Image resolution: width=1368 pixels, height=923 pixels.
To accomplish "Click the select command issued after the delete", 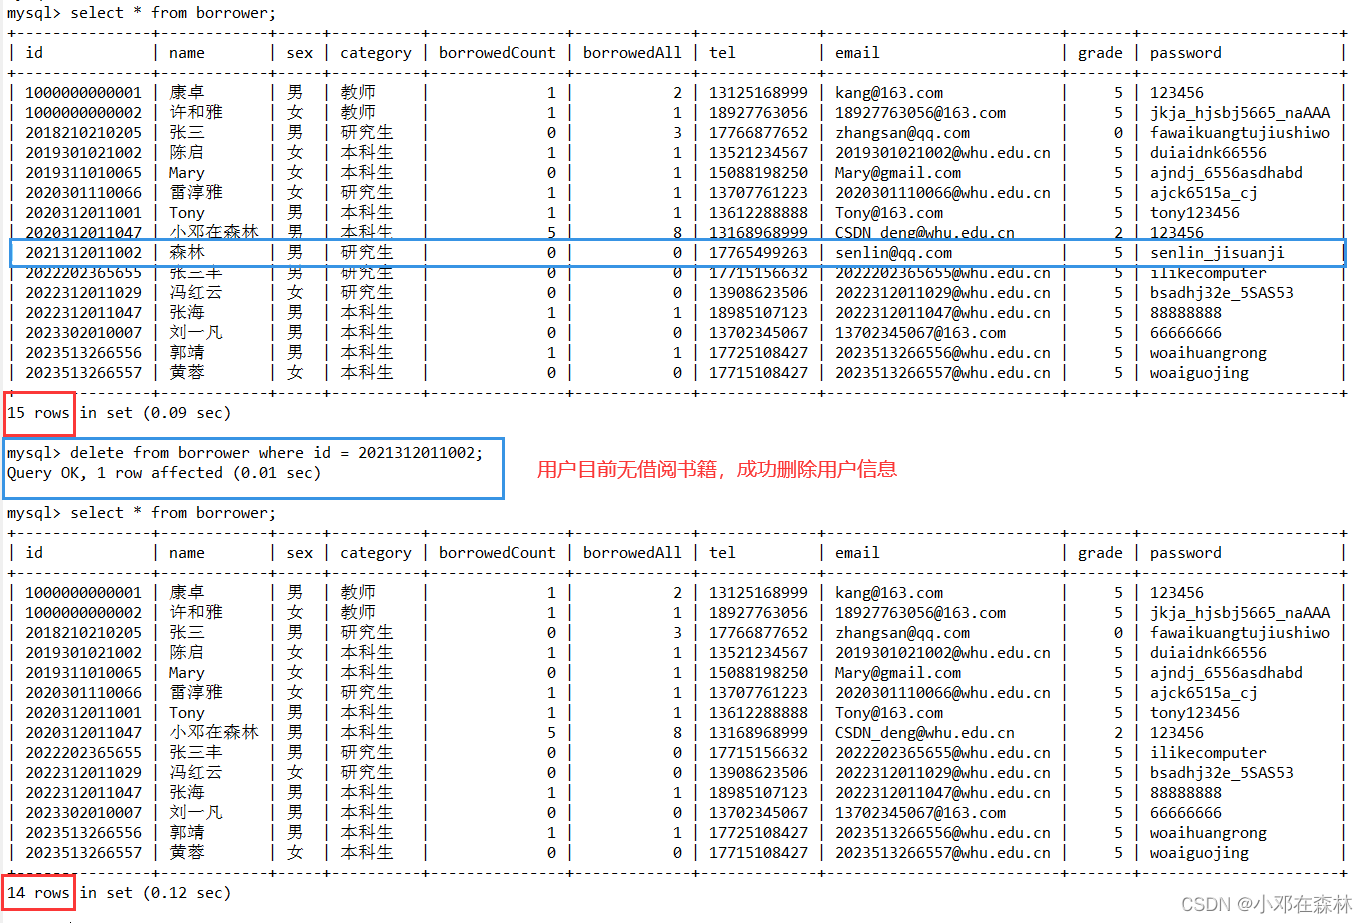I will tap(141, 513).
